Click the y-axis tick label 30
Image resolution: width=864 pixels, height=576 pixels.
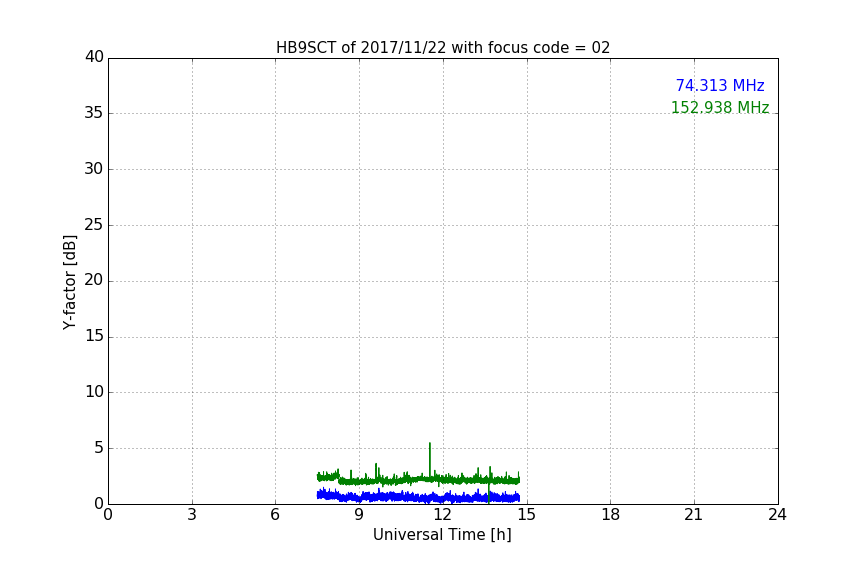(94, 169)
